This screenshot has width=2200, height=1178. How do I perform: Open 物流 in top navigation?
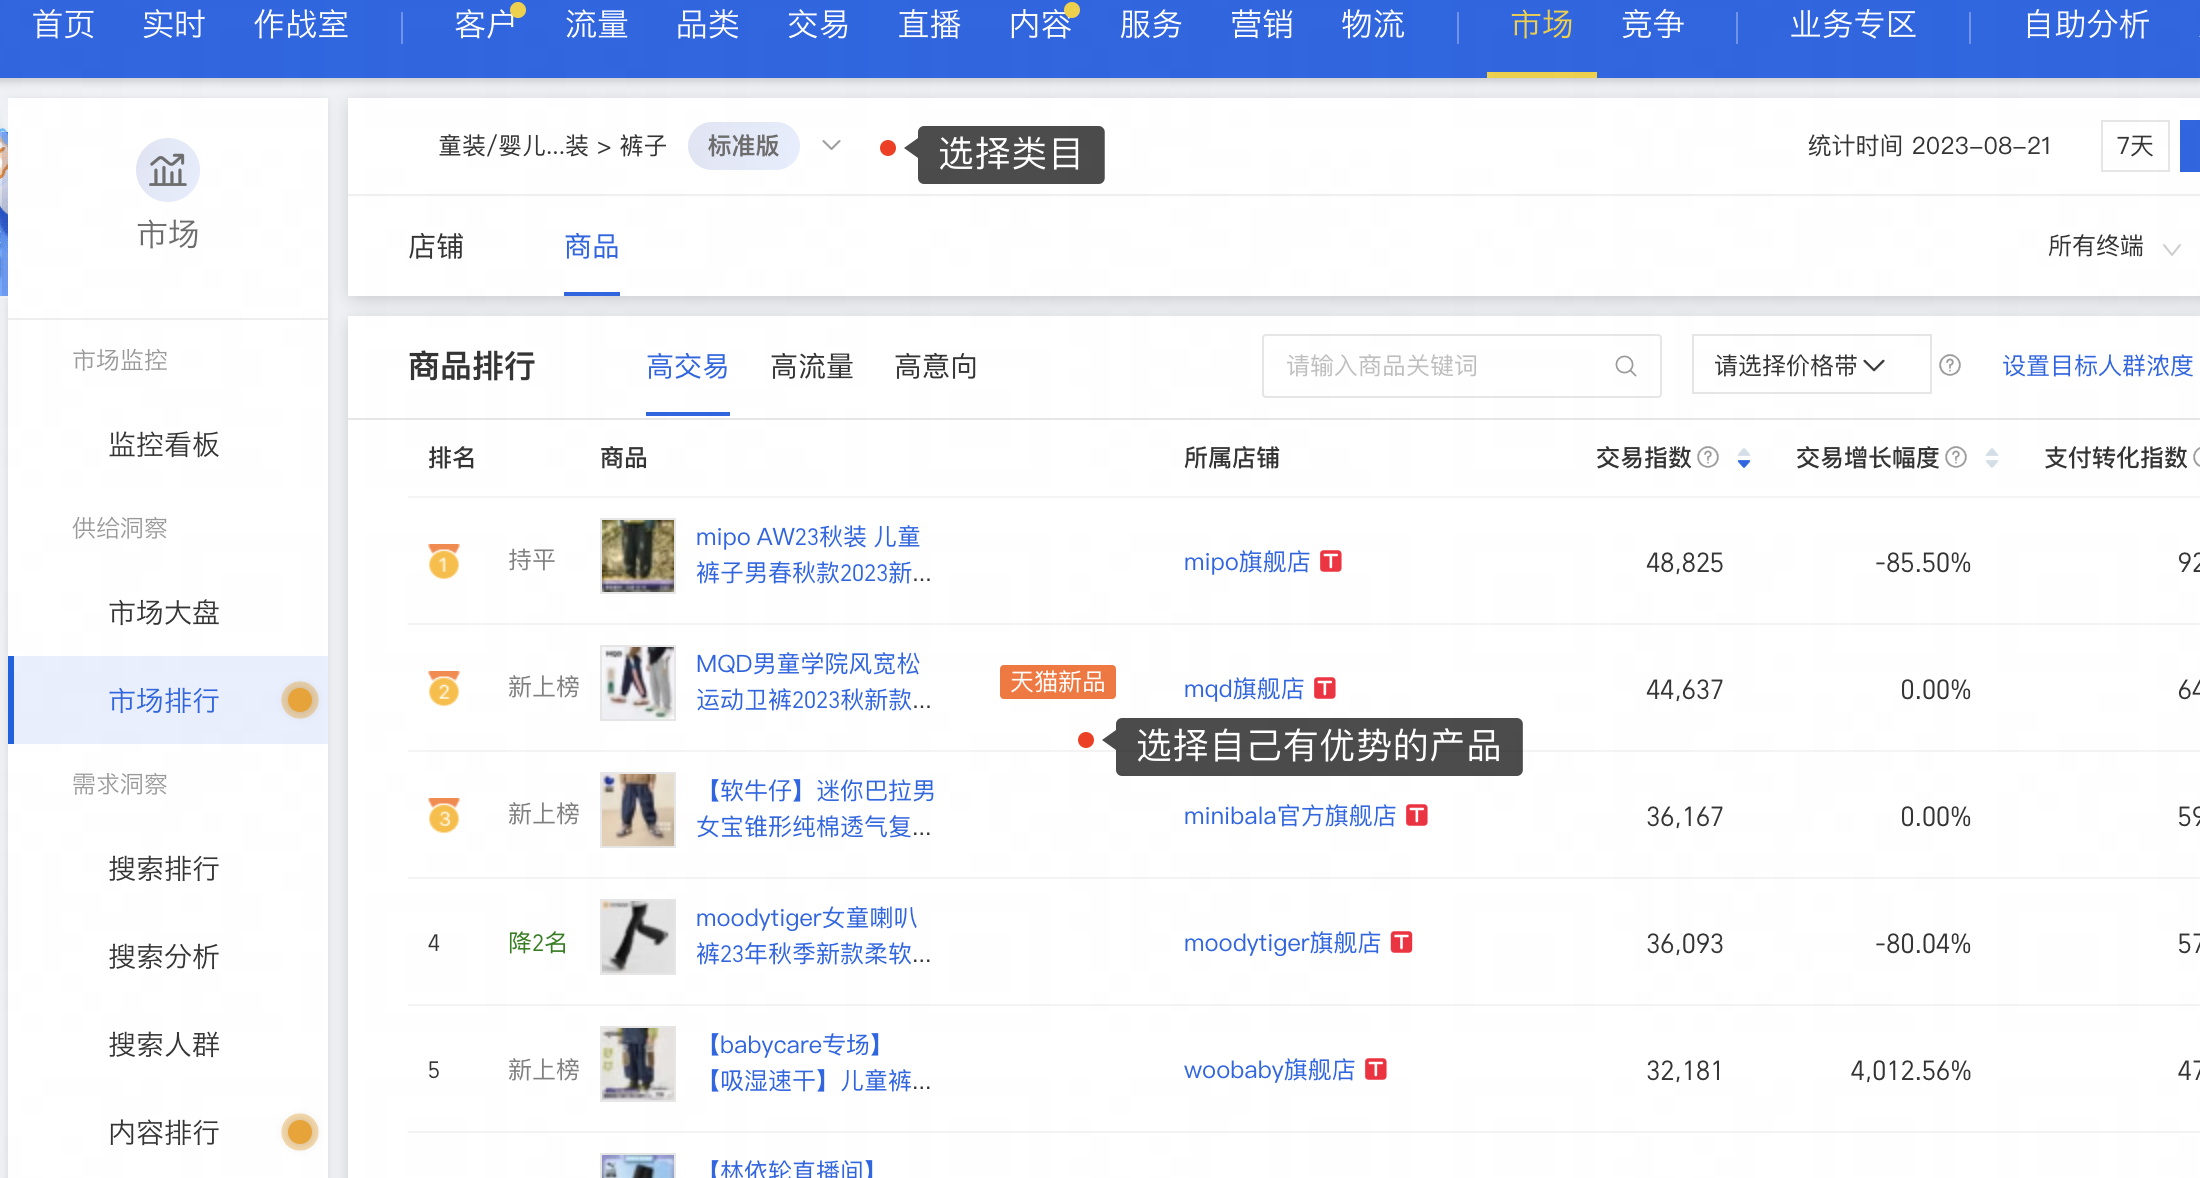tap(1373, 24)
